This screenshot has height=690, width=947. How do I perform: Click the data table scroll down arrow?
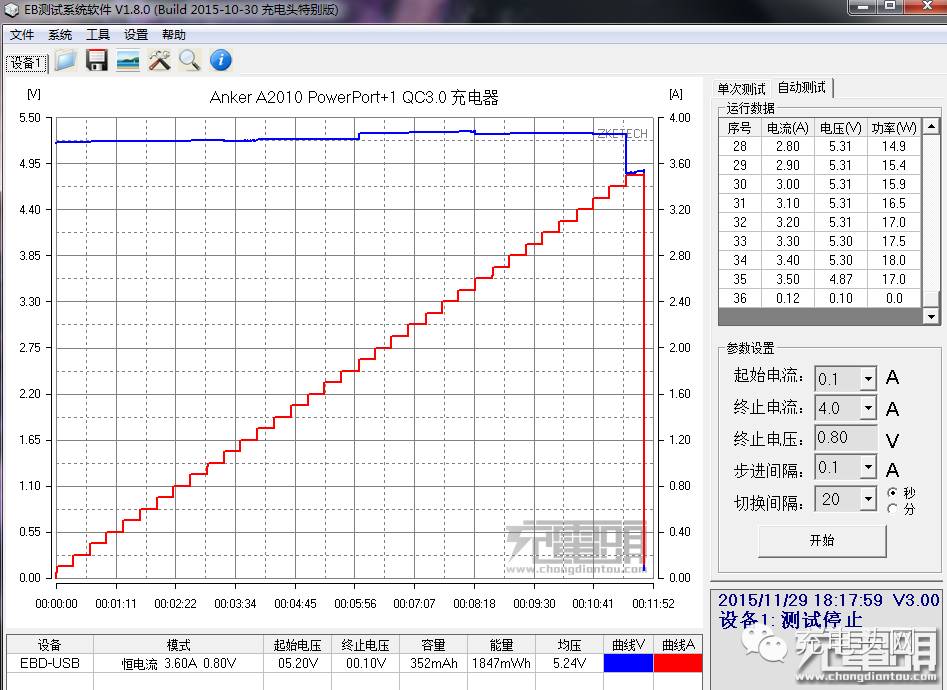[x=931, y=317]
